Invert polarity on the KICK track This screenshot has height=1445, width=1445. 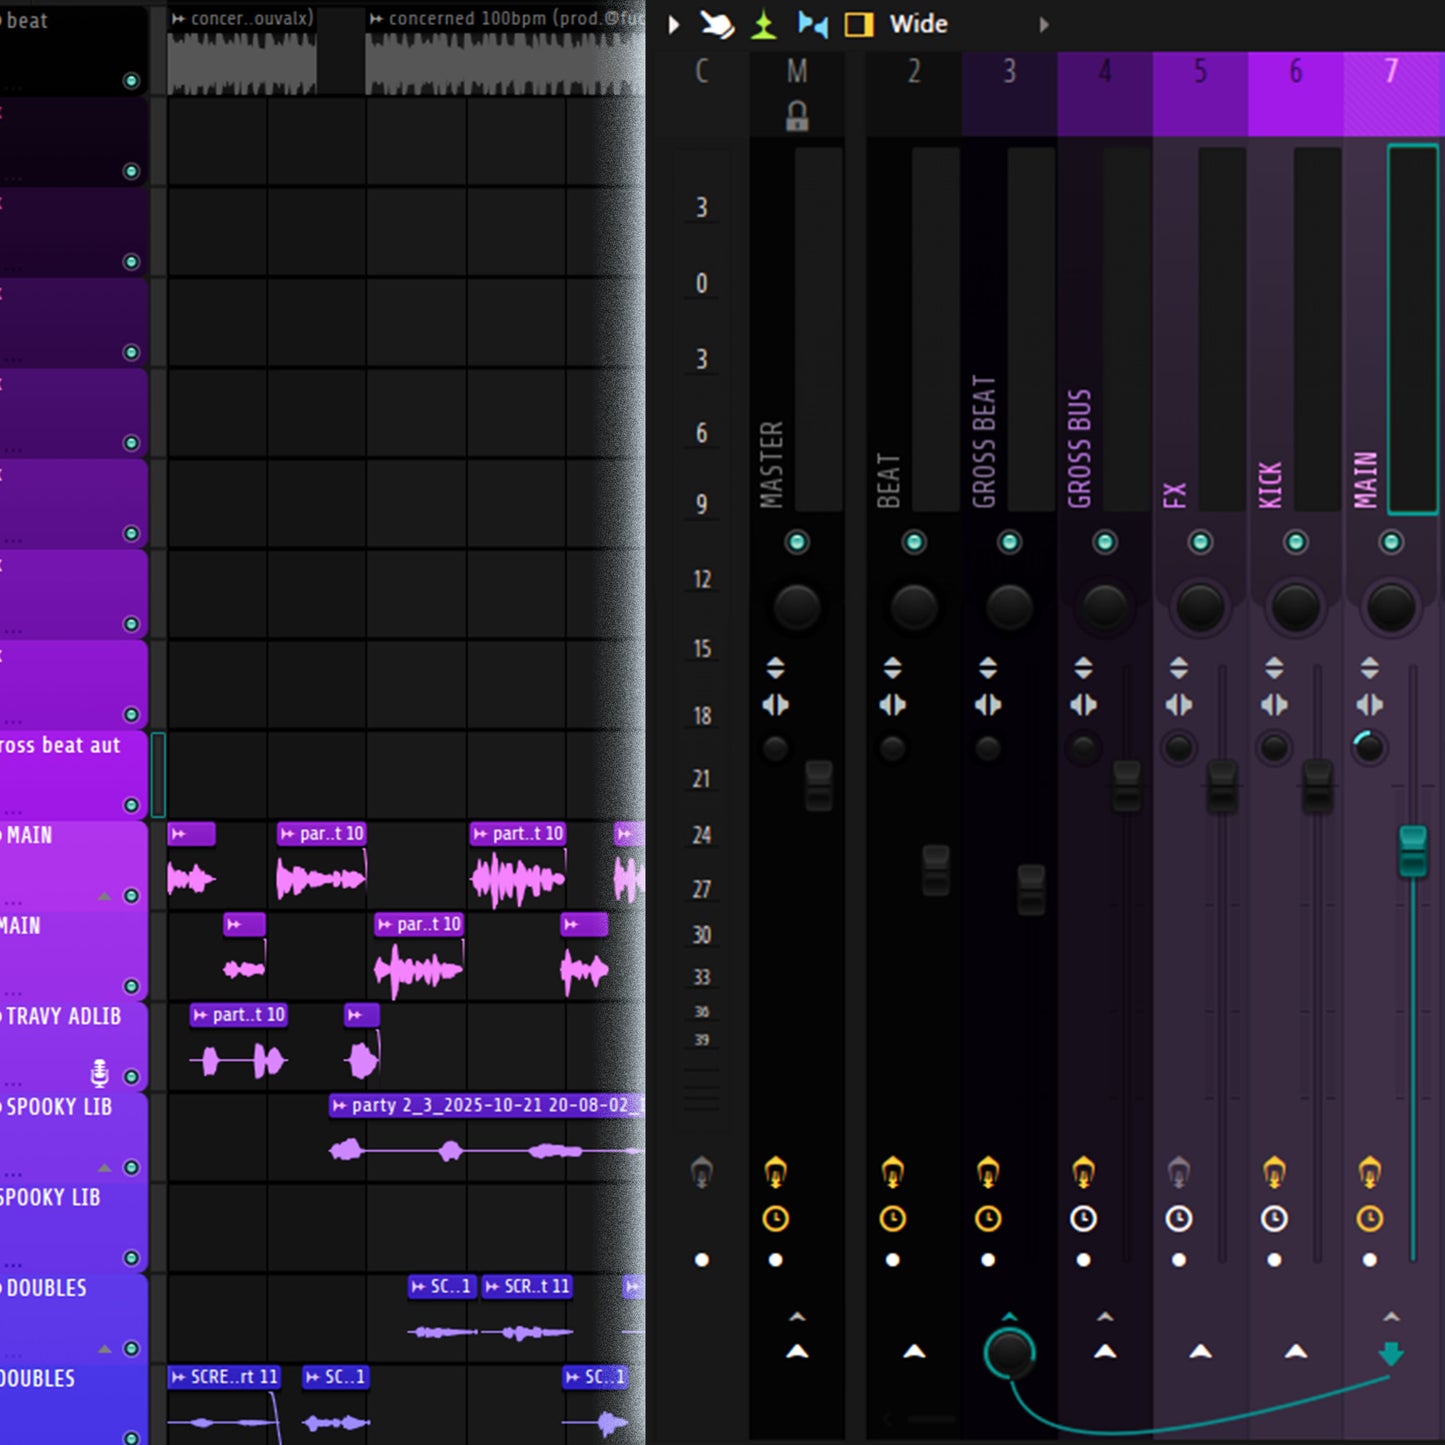(1274, 667)
